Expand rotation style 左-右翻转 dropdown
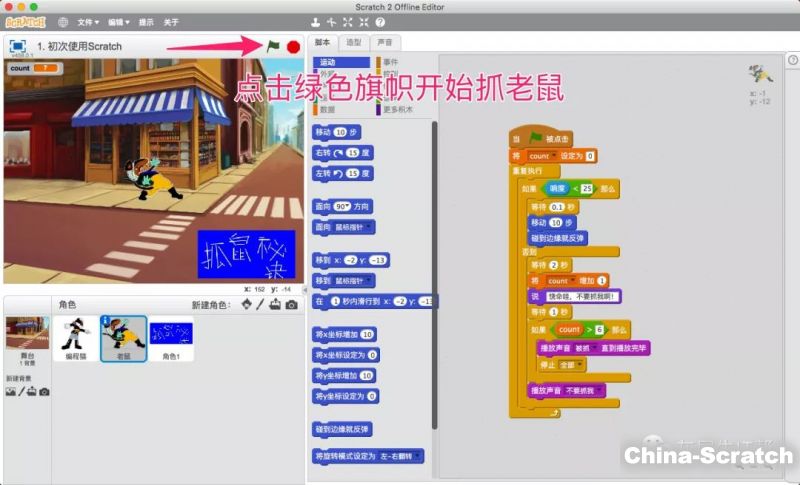The height and width of the screenshot is (485, 800). (417, 456)
